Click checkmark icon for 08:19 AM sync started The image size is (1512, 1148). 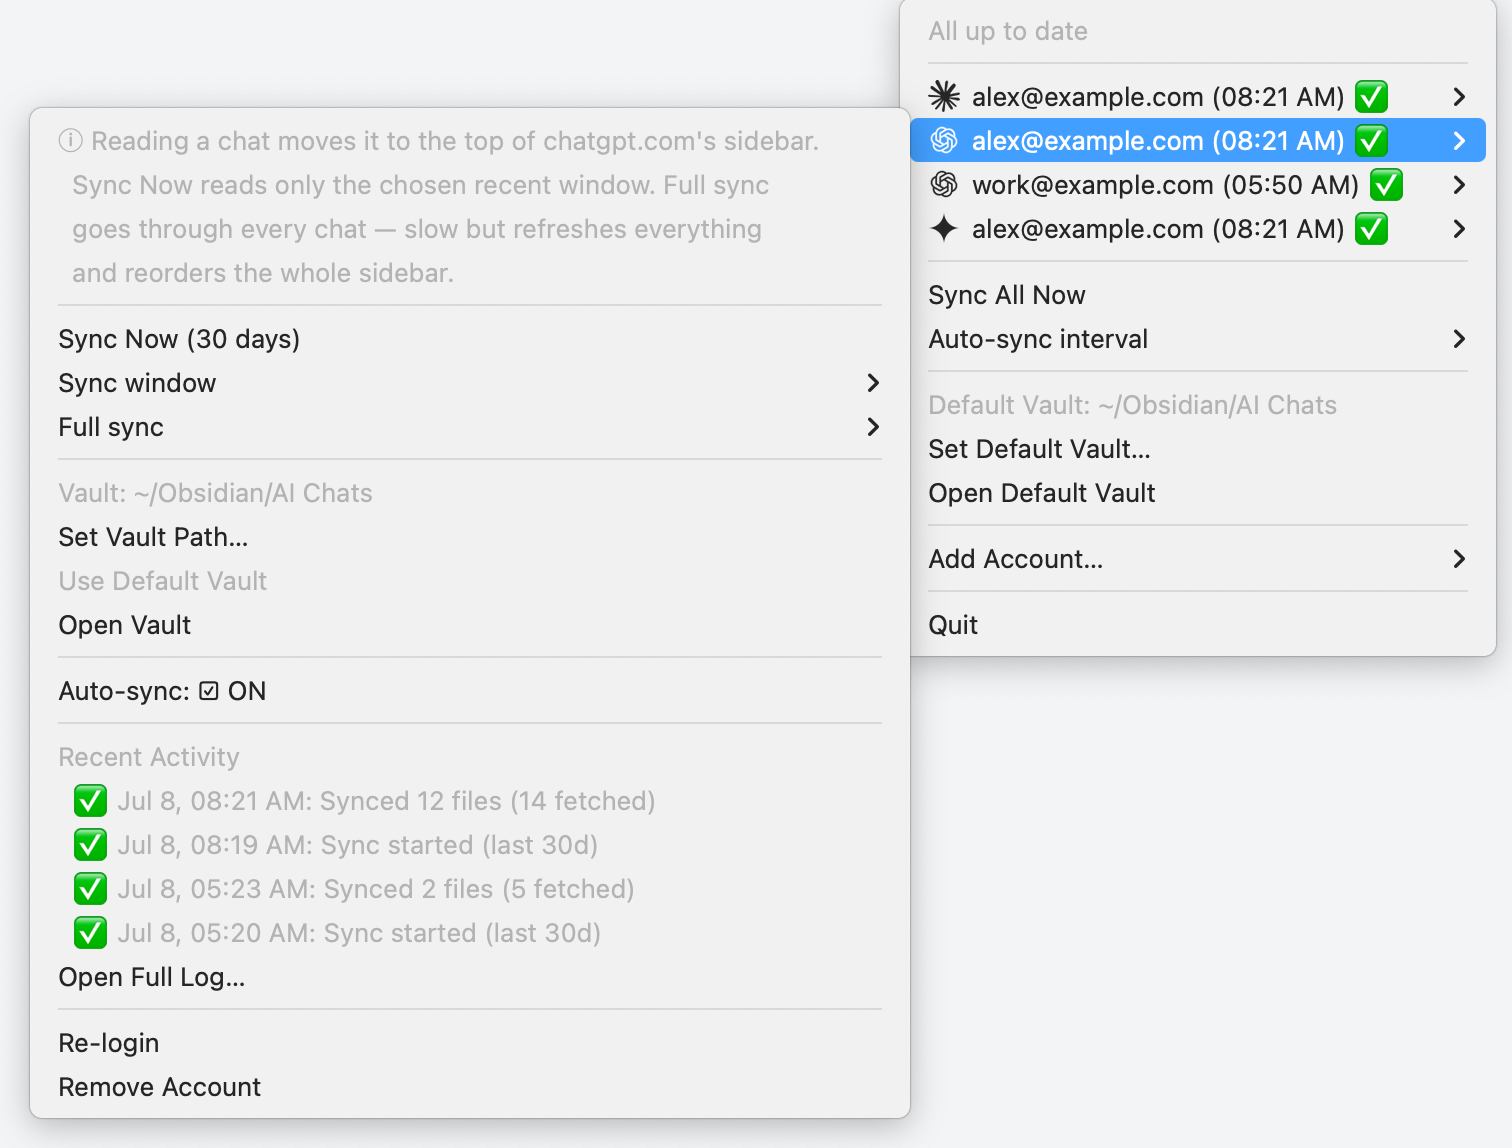click(90, 845)
